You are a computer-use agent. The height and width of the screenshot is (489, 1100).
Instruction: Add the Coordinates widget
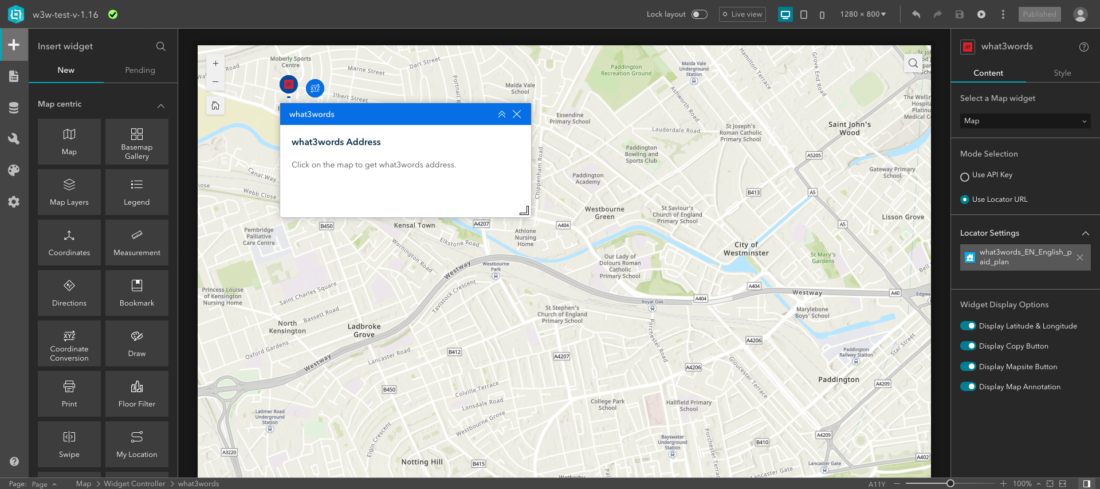point(69,242)
